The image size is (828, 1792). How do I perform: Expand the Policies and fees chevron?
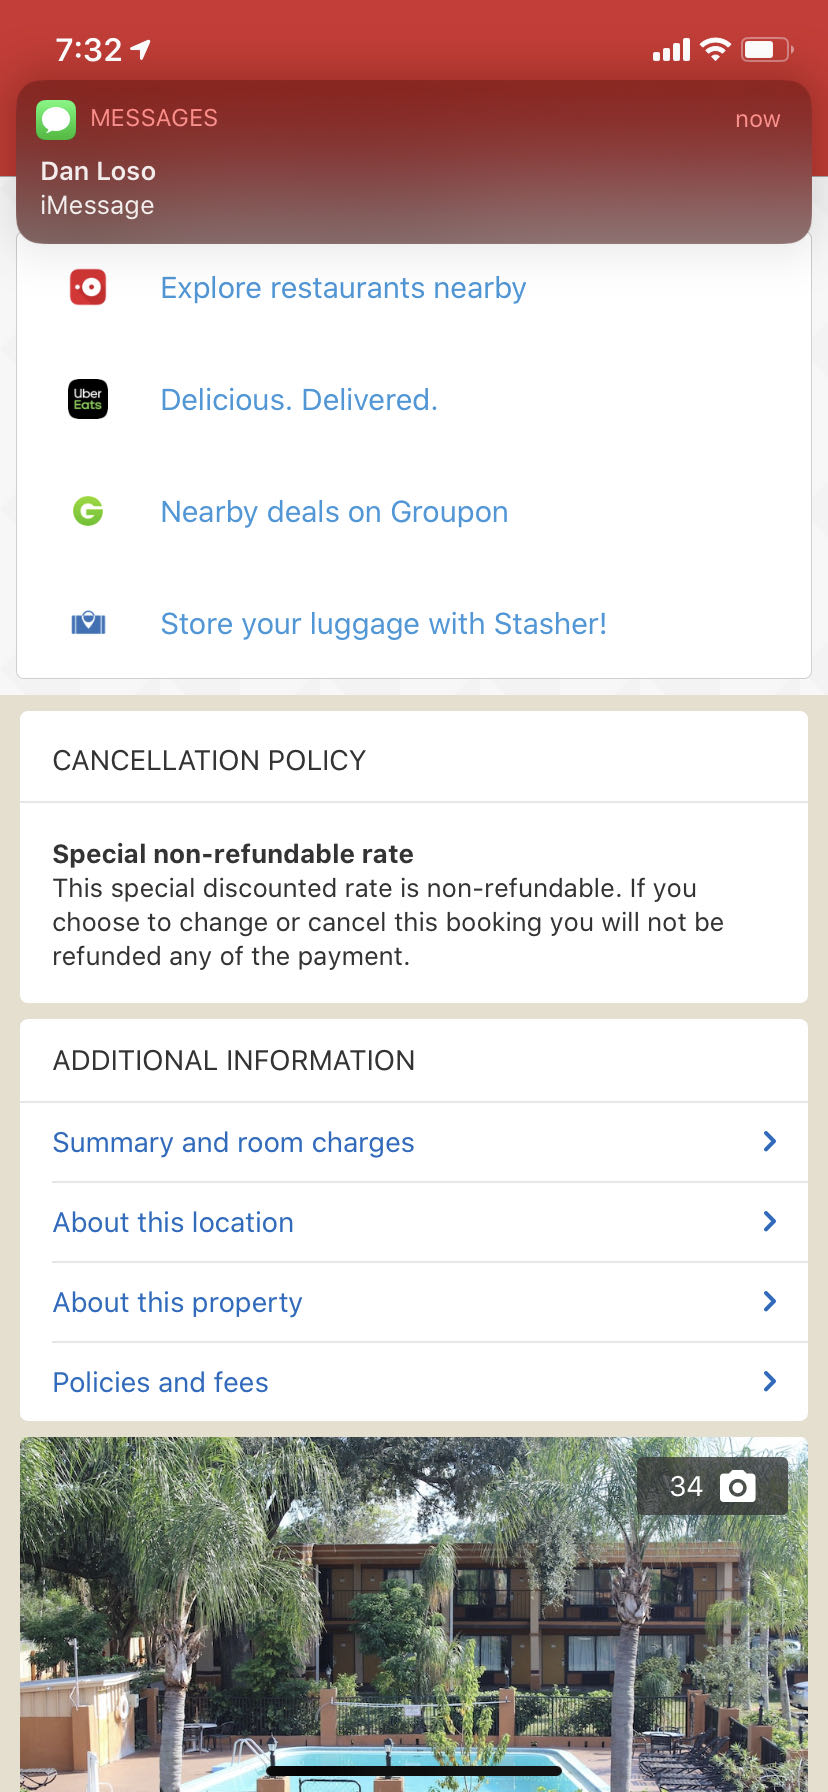pyautogui.click(x=769, y=1382)
